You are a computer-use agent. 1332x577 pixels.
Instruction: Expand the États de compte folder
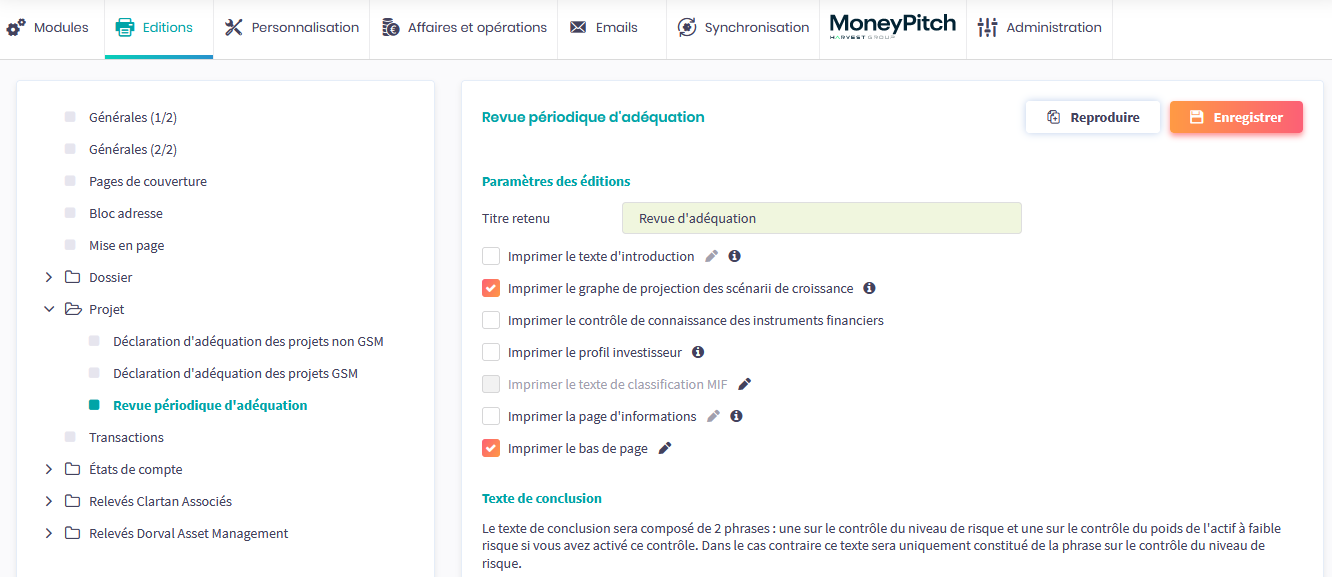pyautogui.click(x=49, y=469)
